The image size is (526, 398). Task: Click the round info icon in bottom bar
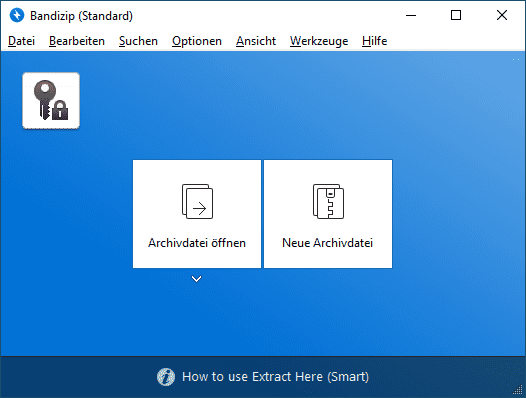(x=166, y=377)
